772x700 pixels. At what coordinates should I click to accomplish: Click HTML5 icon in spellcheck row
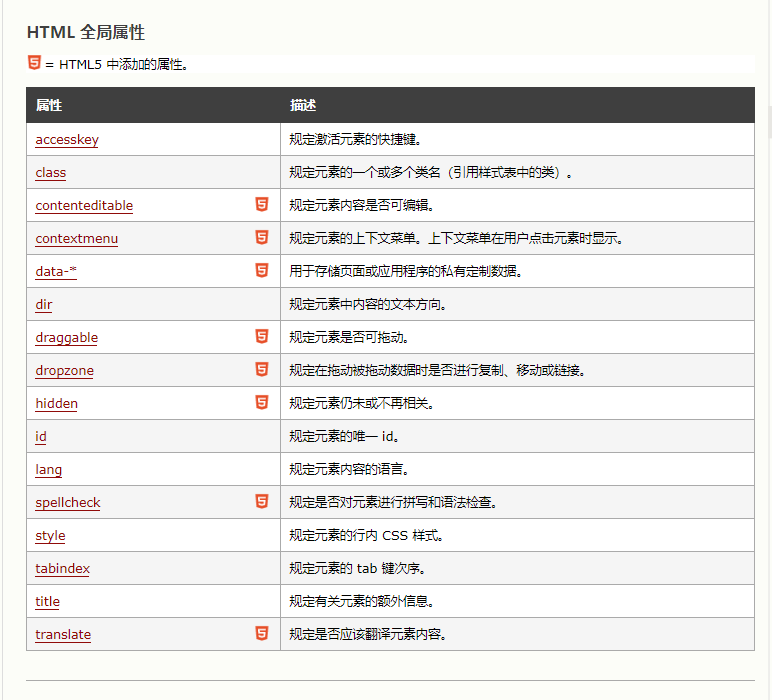click(x=262, y=501)
